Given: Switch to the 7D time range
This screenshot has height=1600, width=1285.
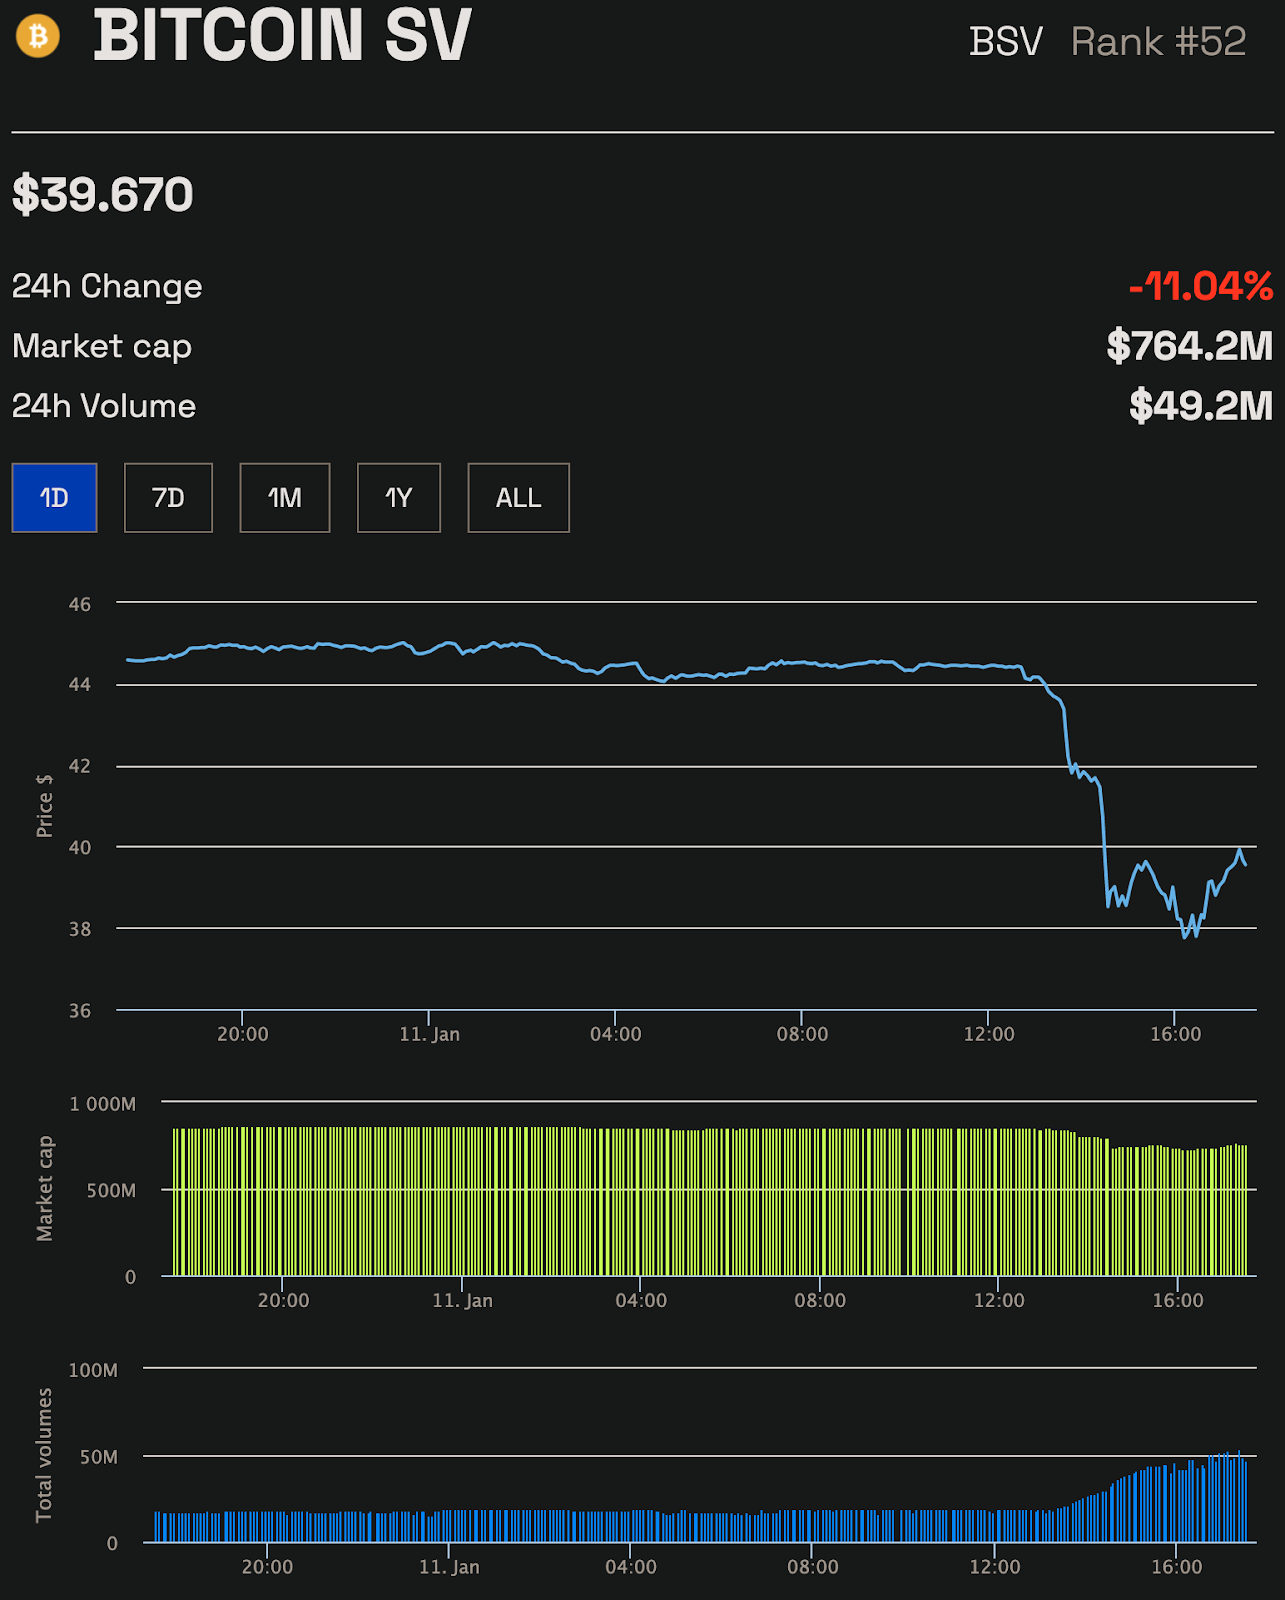Looking at the screenshot, I should coord(168,498).
